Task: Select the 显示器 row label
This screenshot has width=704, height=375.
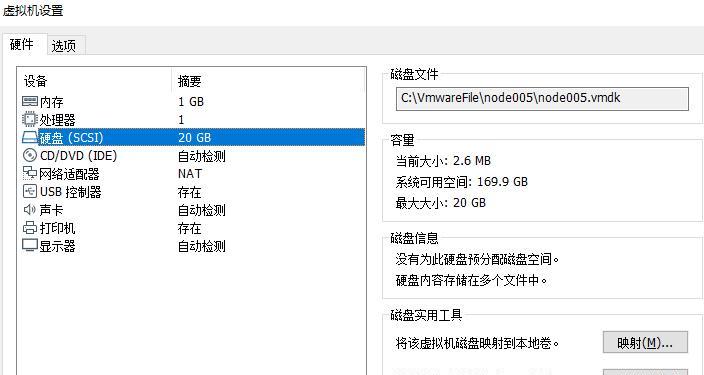Action: pos(57,247)
